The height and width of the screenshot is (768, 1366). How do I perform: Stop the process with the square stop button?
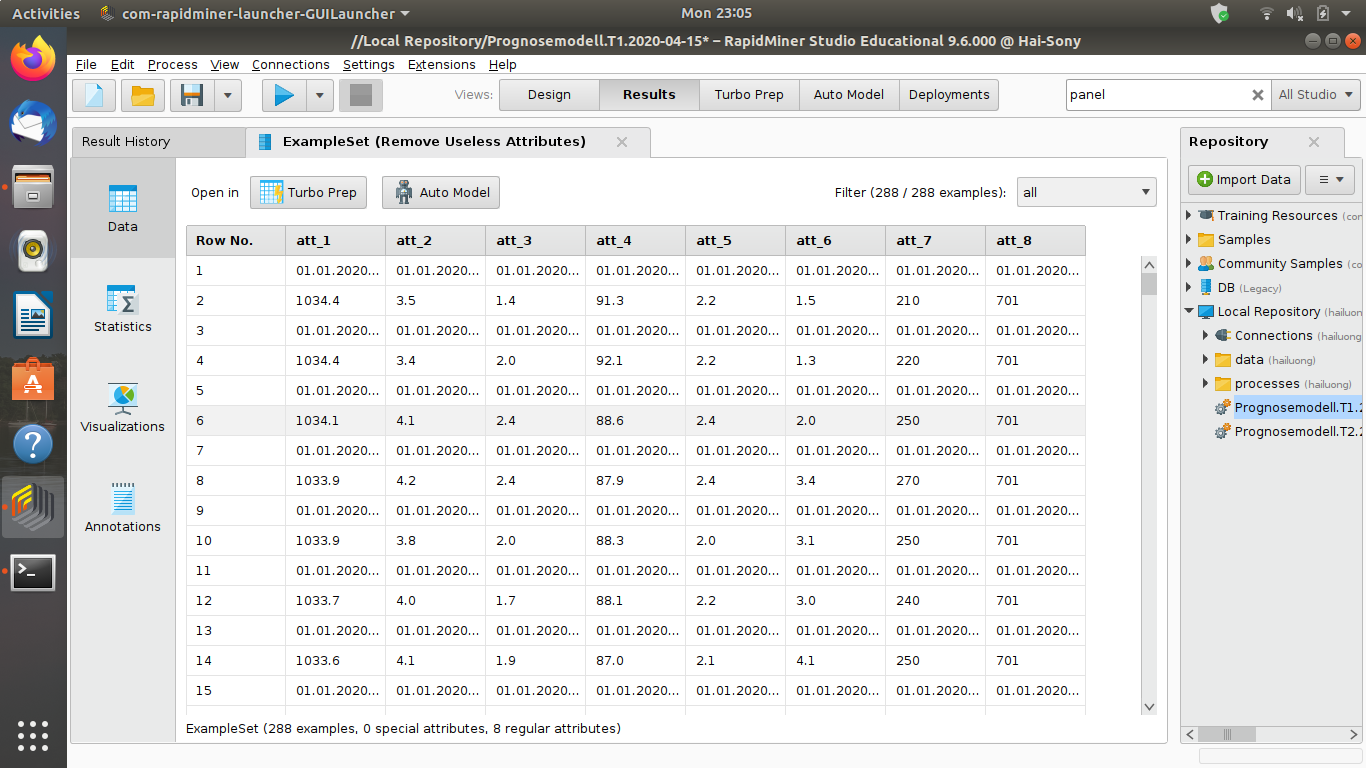click(x=361, y=95)
